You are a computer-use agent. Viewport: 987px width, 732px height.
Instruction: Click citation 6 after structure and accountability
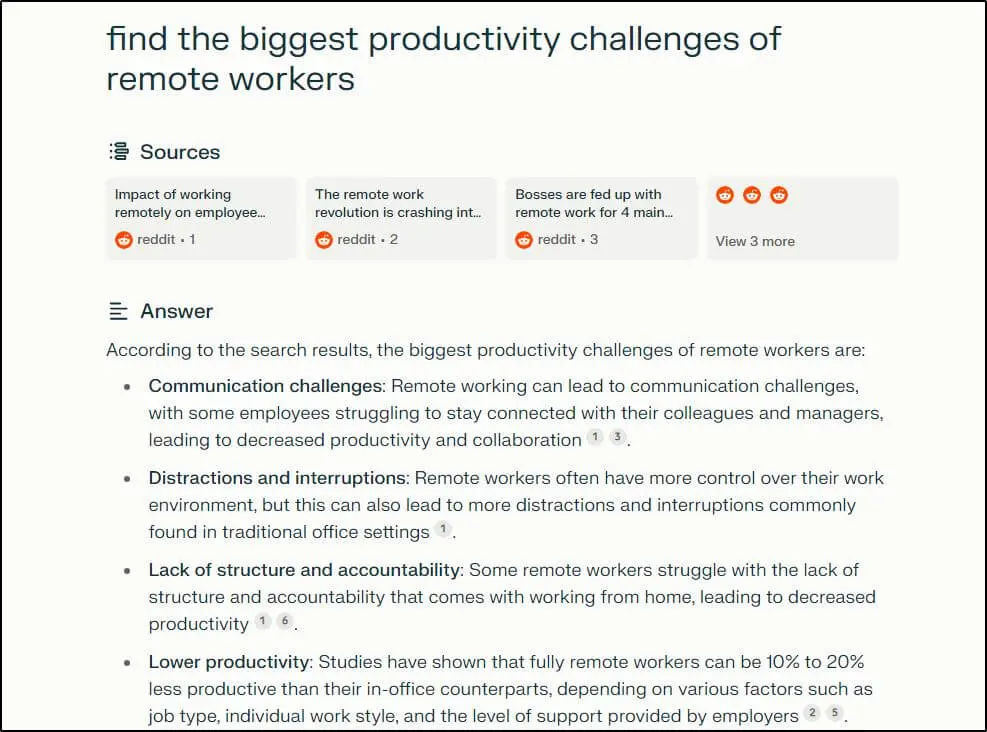click(285, 621)
